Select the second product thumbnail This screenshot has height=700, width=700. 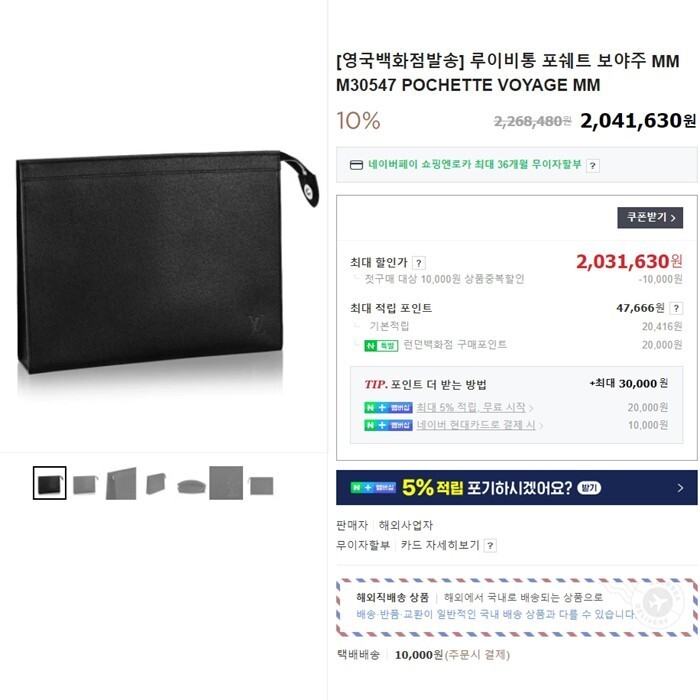[85, 484]
